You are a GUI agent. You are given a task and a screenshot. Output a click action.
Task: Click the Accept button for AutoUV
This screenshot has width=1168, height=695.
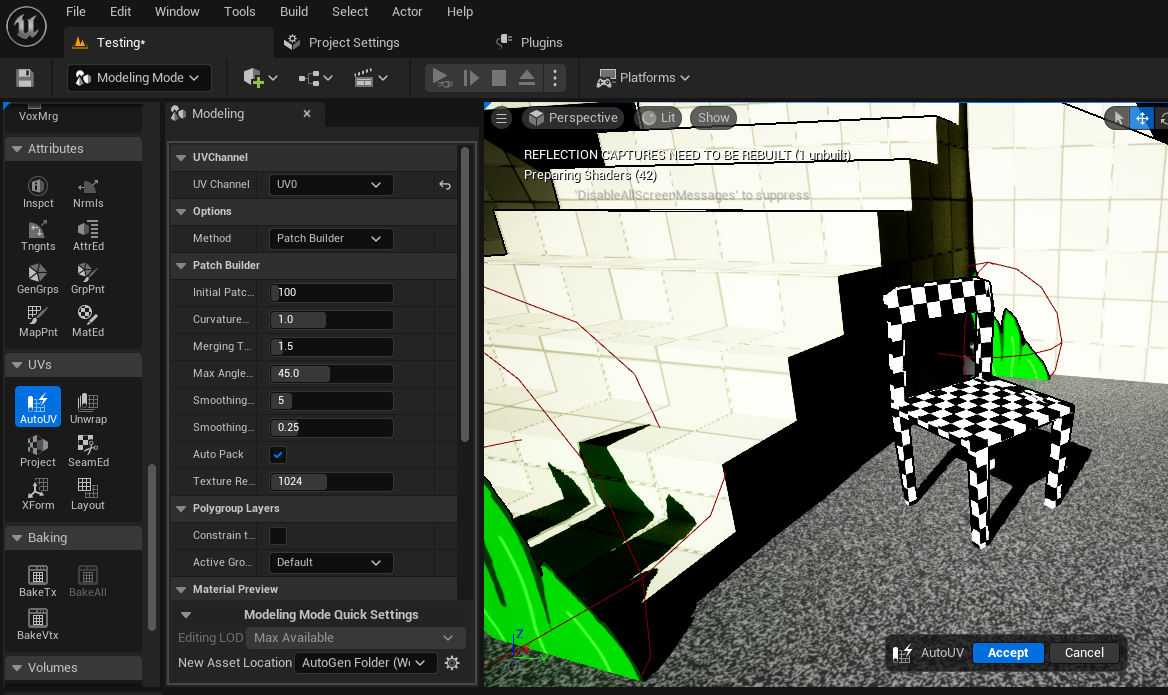pyautogui.click(x=1008, y=652)
